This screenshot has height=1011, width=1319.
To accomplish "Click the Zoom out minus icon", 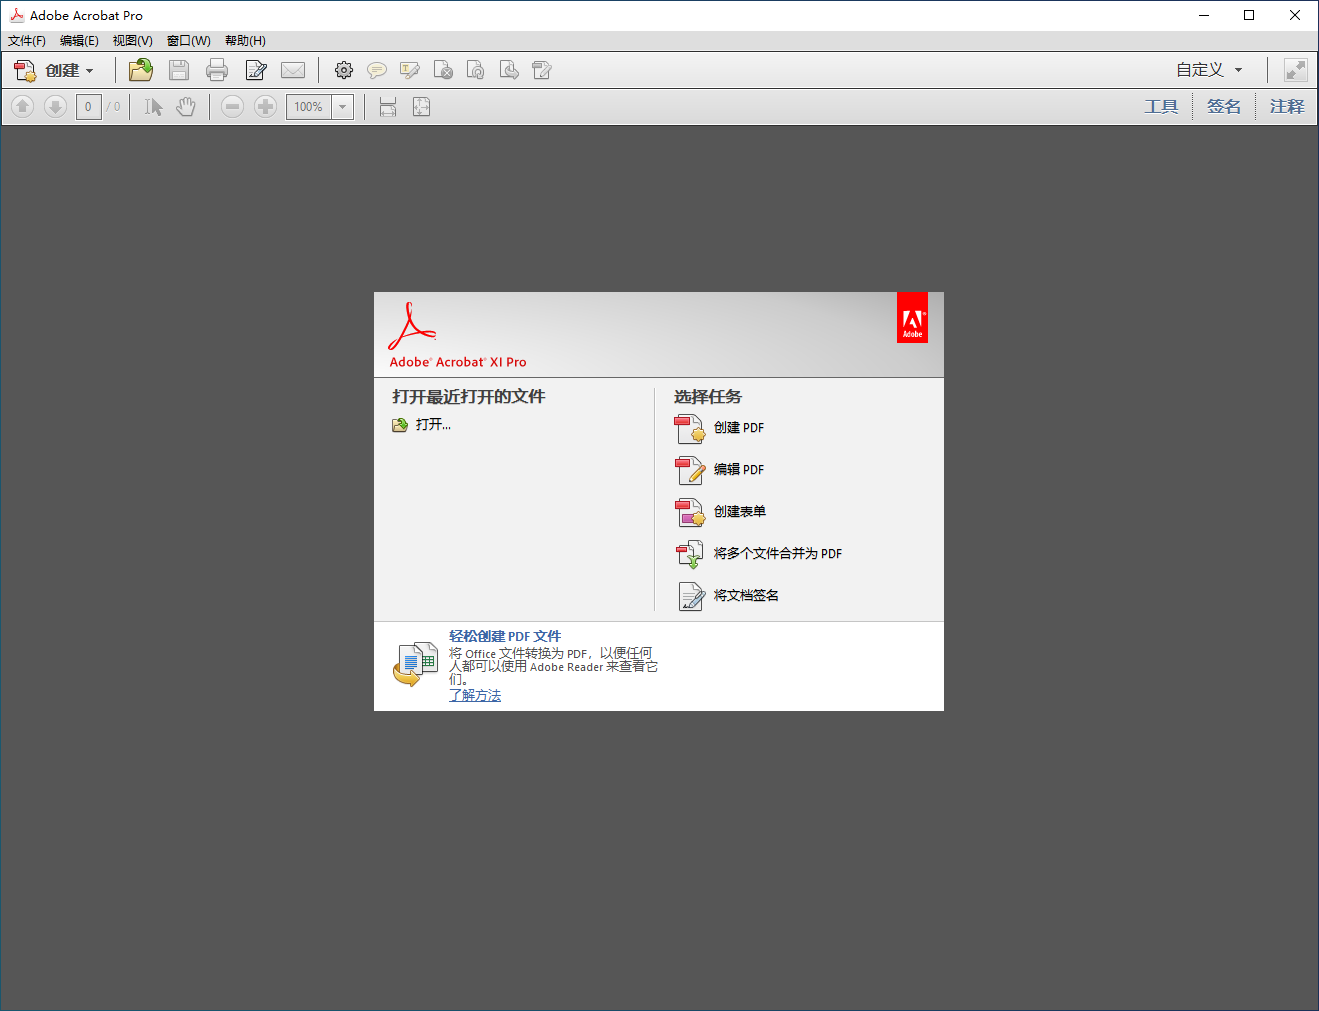I will coord(232,106).
